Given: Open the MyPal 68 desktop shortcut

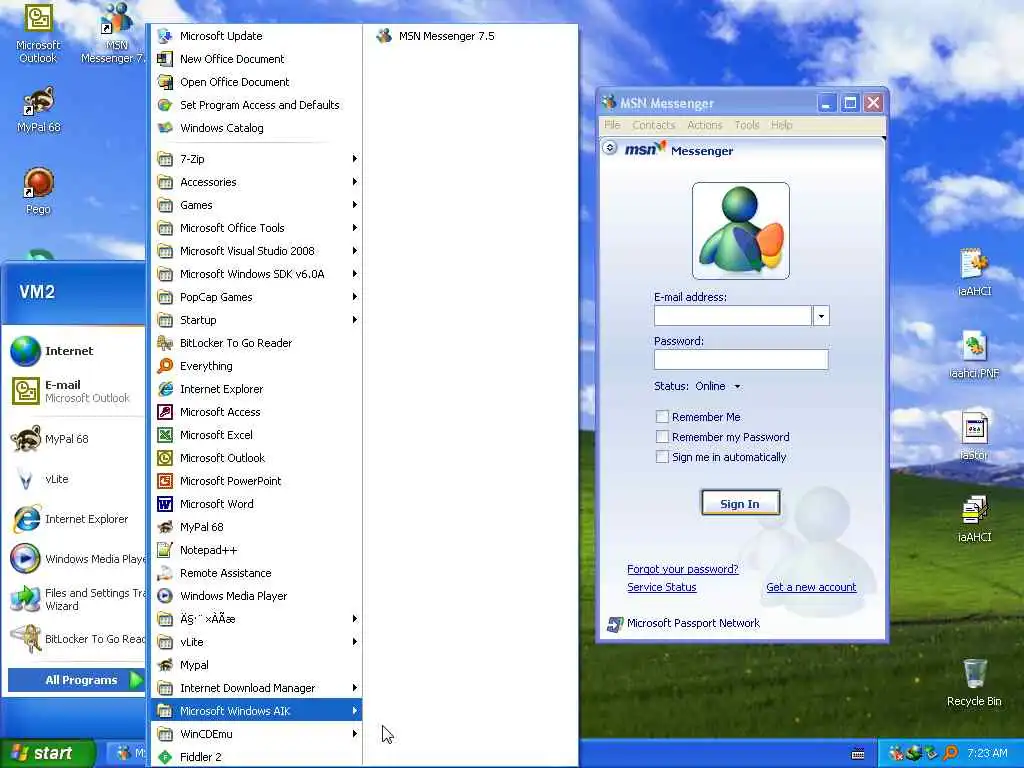Looking at the screenshot, I should [x=39, y=110].
